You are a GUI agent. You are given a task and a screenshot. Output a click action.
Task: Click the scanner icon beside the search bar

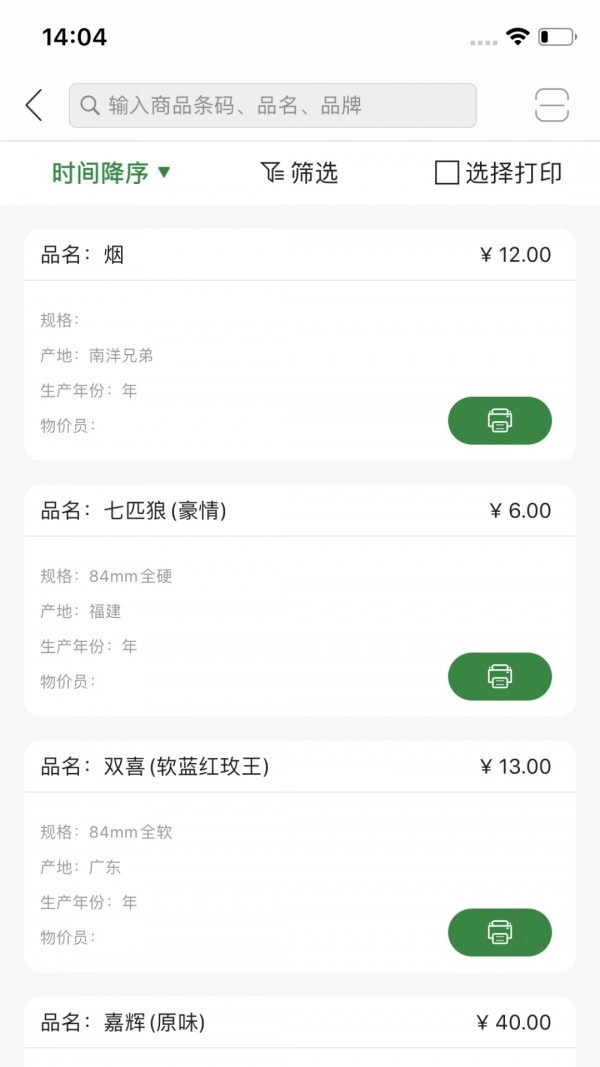pyautogui.click(x=551, y=104)
